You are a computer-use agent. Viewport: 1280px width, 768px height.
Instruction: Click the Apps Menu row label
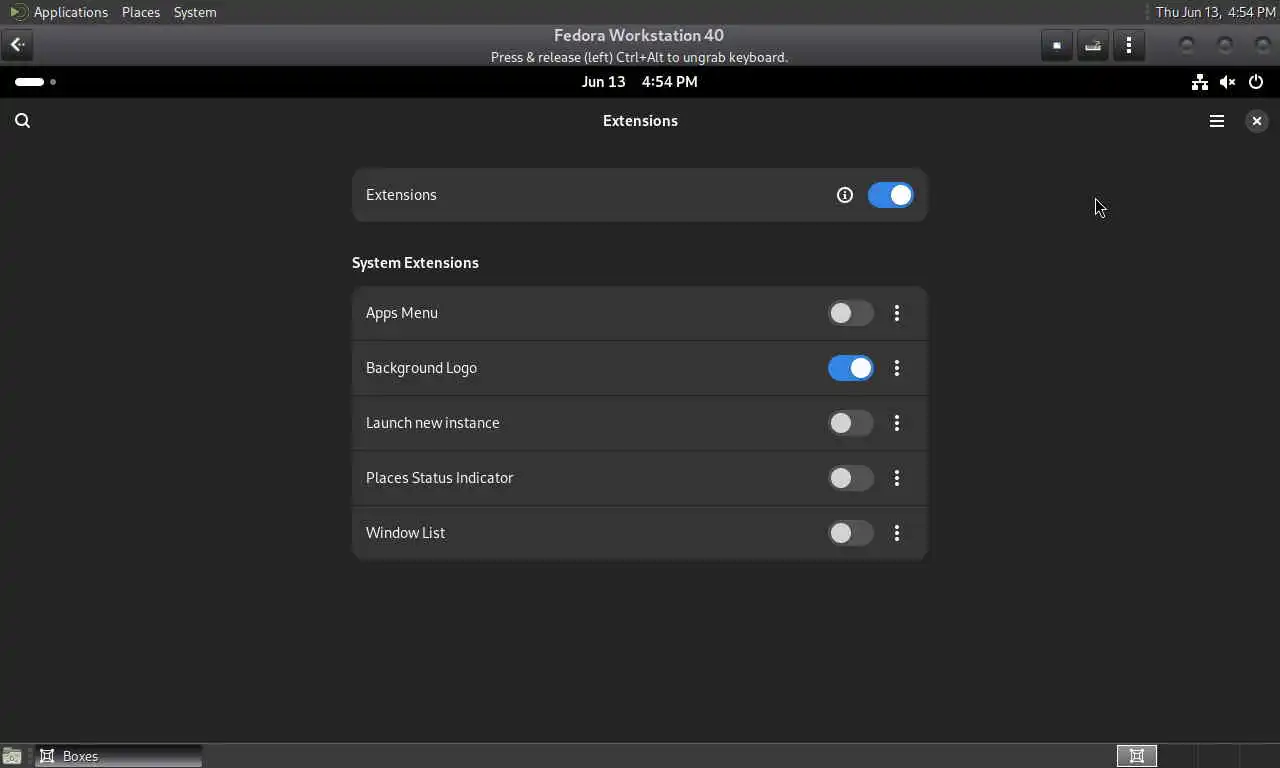click(402, 313)
